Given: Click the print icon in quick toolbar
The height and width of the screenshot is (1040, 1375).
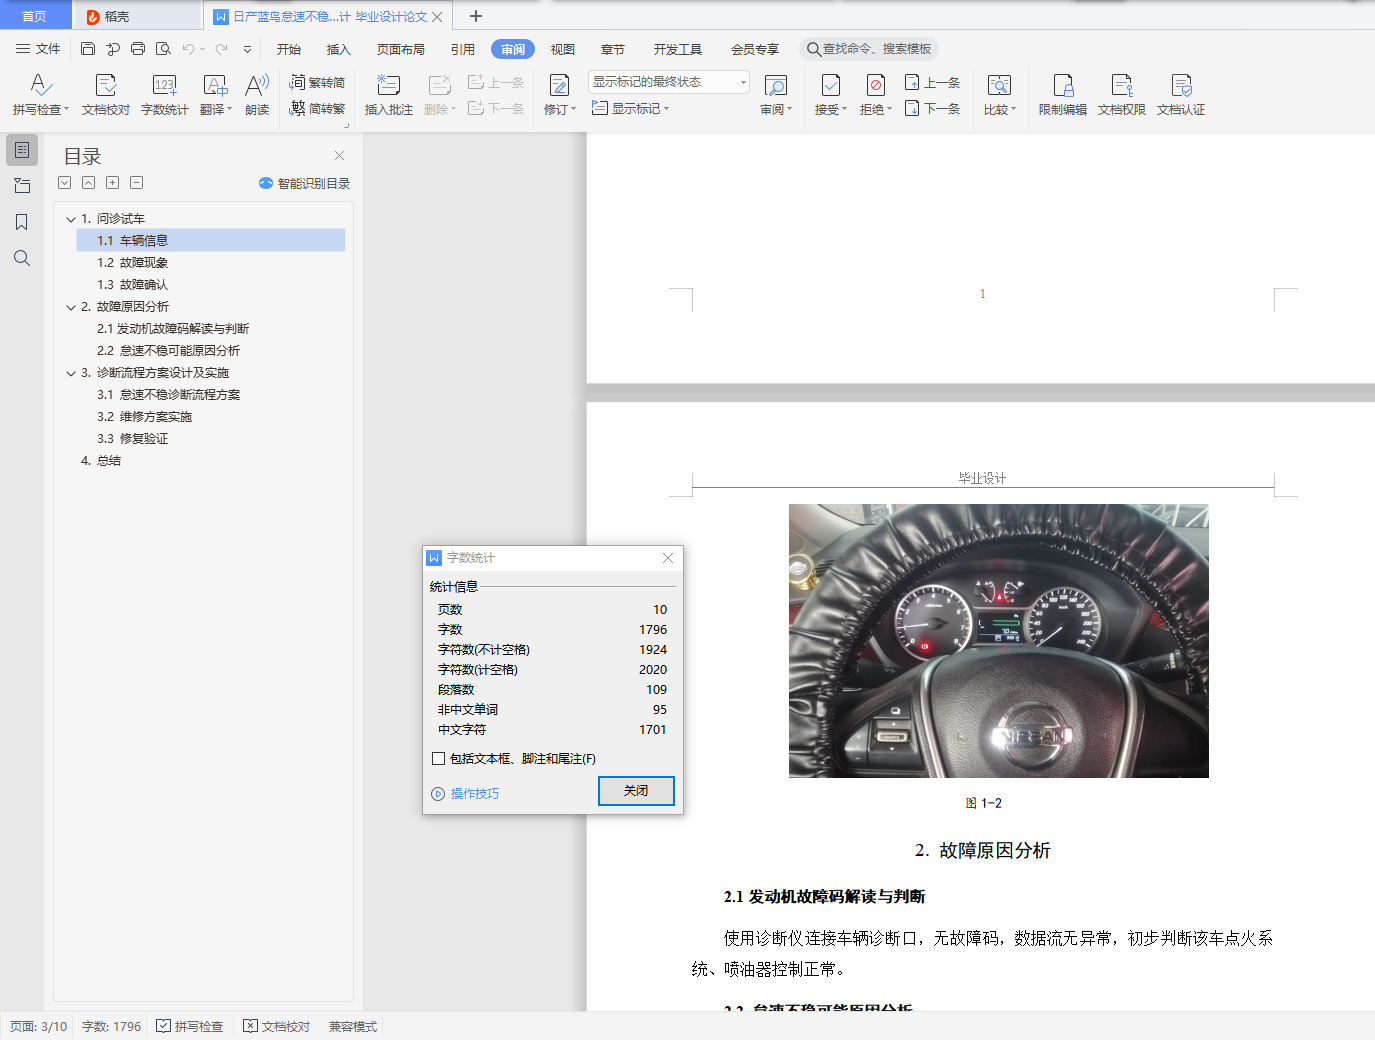Looking at the screenshot, I should coord(138,48).
